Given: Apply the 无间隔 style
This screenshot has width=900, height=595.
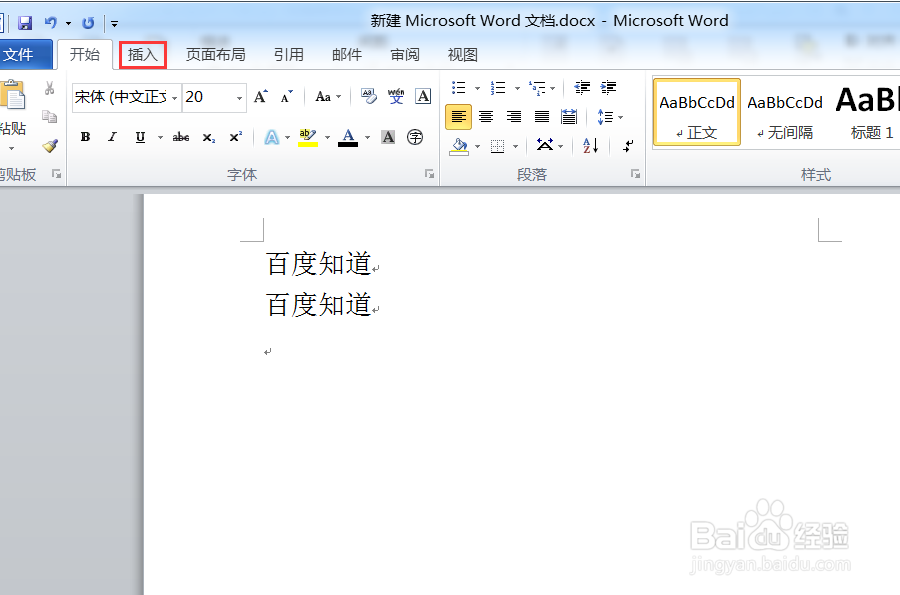Looking at the screenshot, I should pos(785,112).
